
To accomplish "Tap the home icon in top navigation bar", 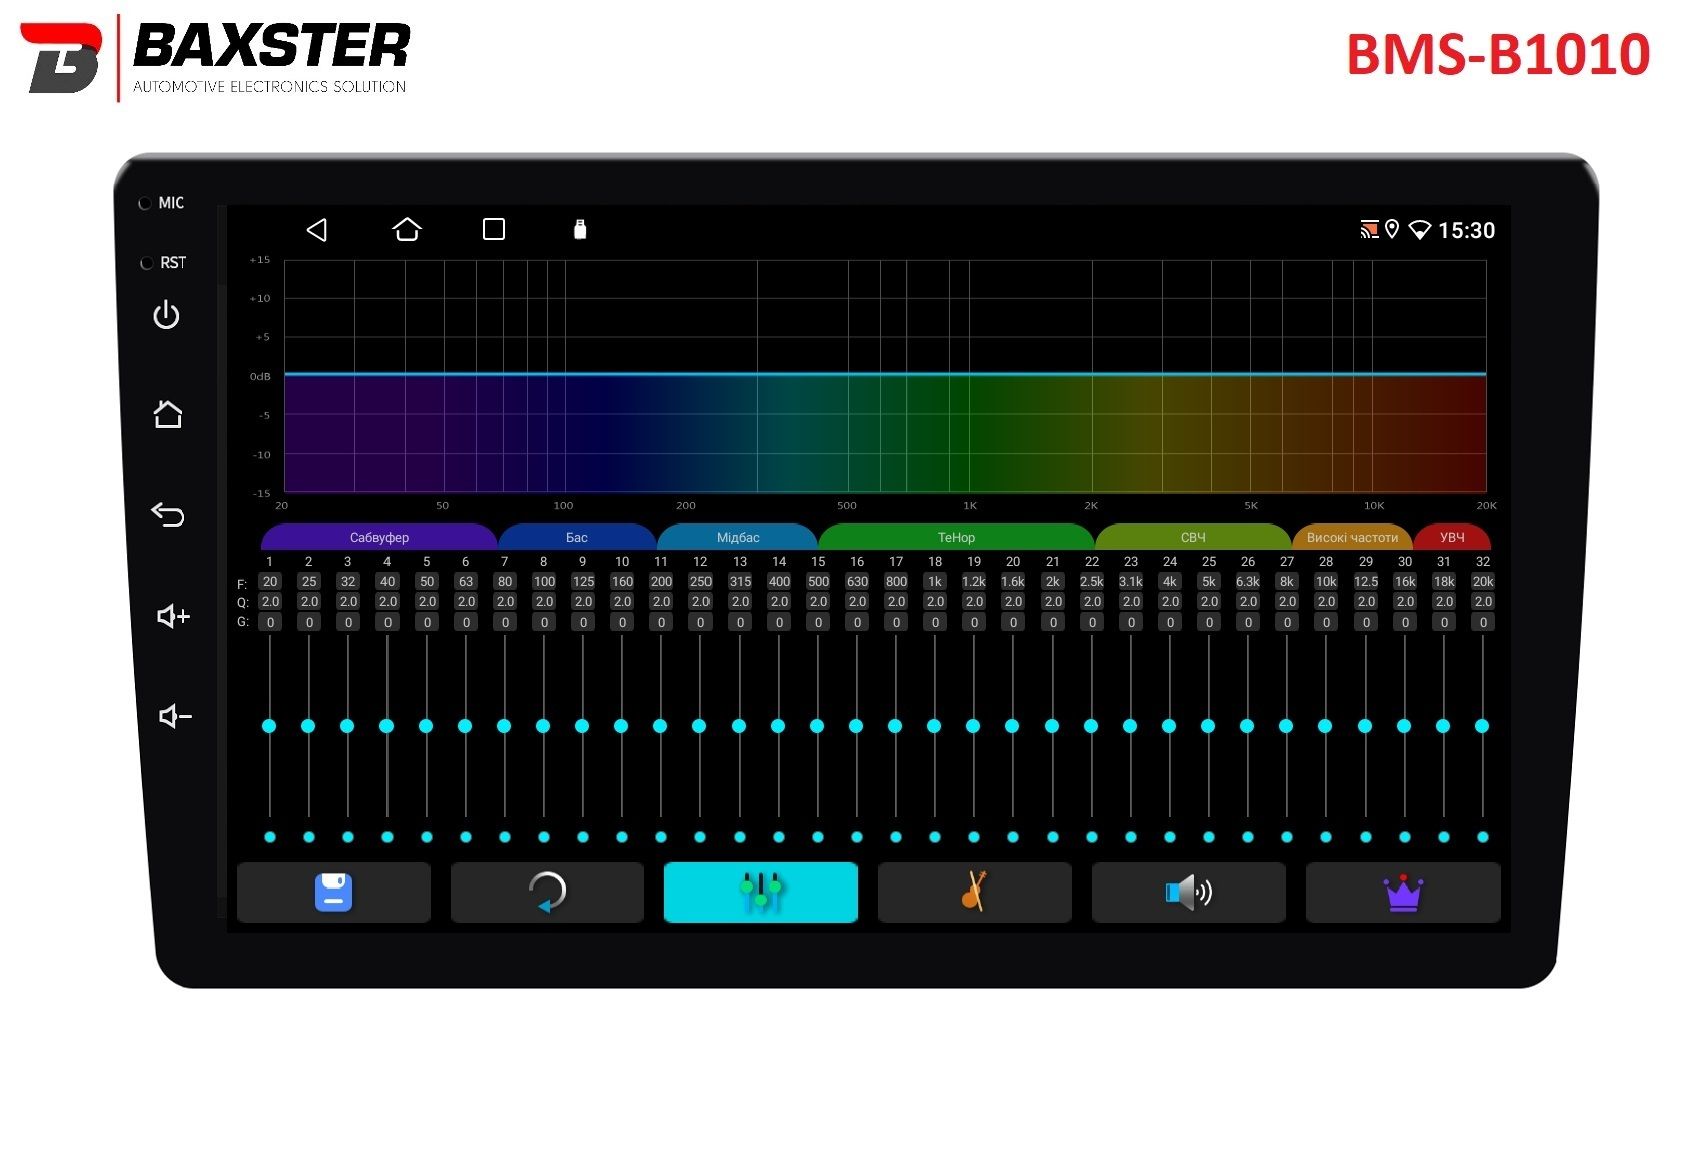I will click(x=406, y=230).
